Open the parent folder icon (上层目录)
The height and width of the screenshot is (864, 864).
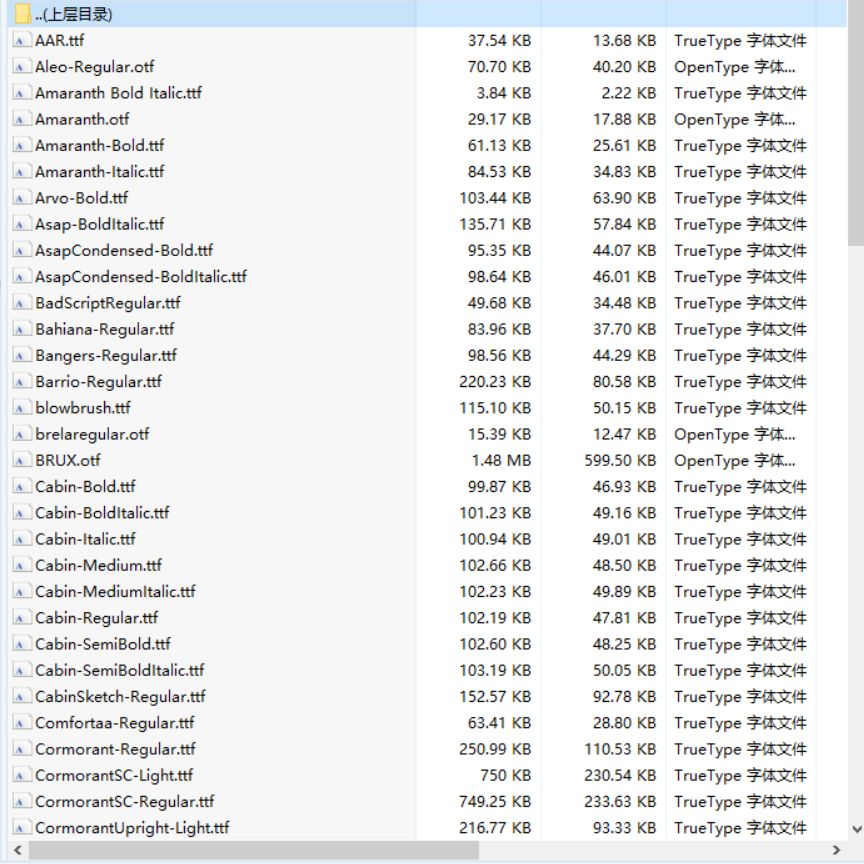tap(22, 14)
